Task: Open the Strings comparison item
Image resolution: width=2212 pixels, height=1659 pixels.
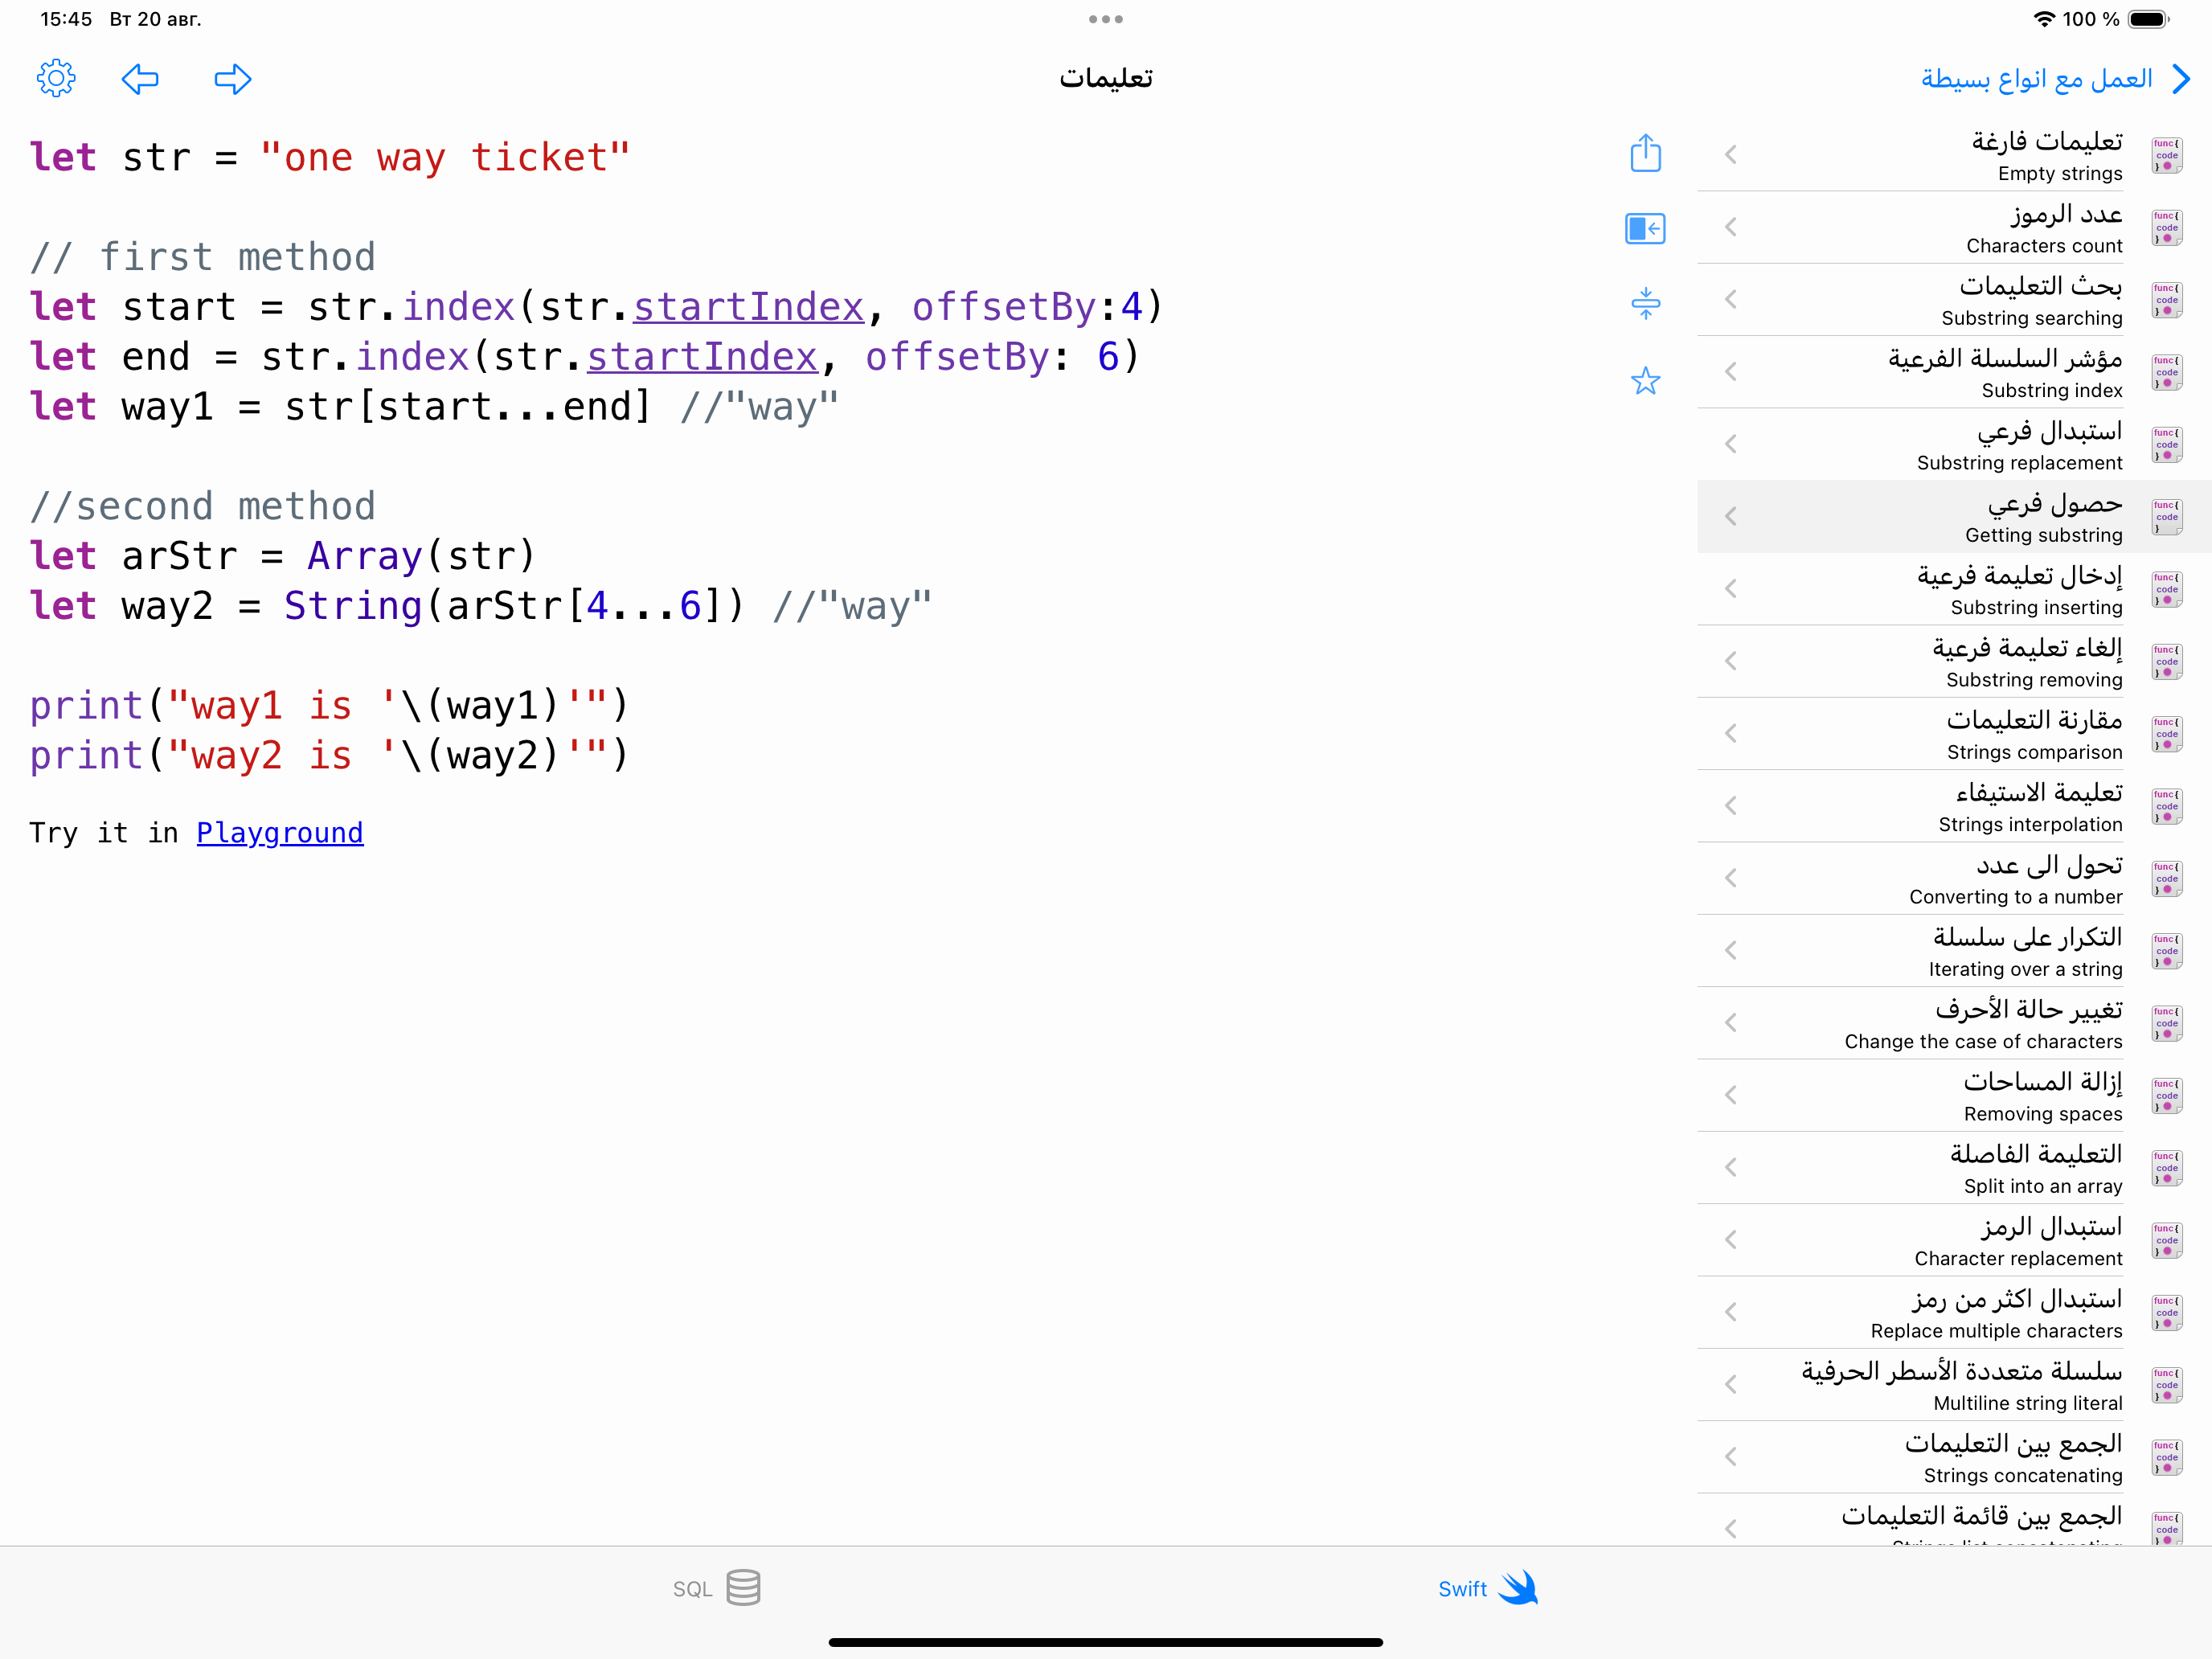Action: (1954, 733)
